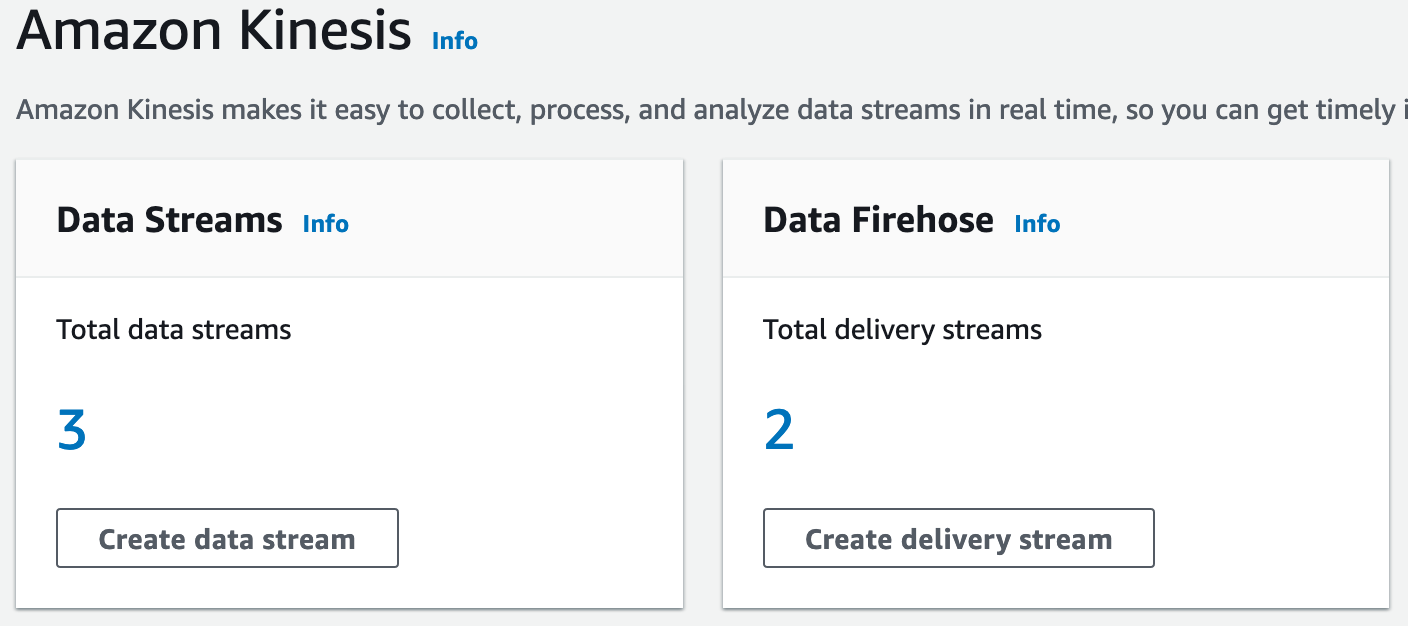Open the Info link next to Data Streams

click(x=325, y=223)
